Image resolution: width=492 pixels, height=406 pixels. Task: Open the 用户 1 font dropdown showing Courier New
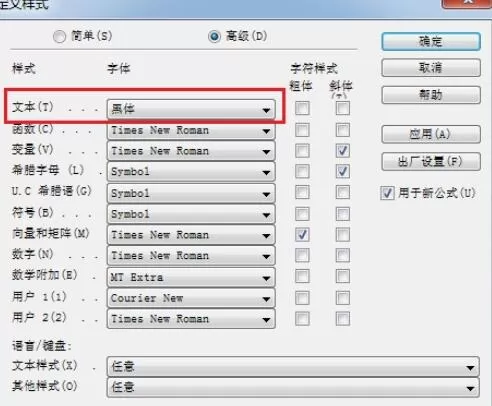tap(191, 298)
